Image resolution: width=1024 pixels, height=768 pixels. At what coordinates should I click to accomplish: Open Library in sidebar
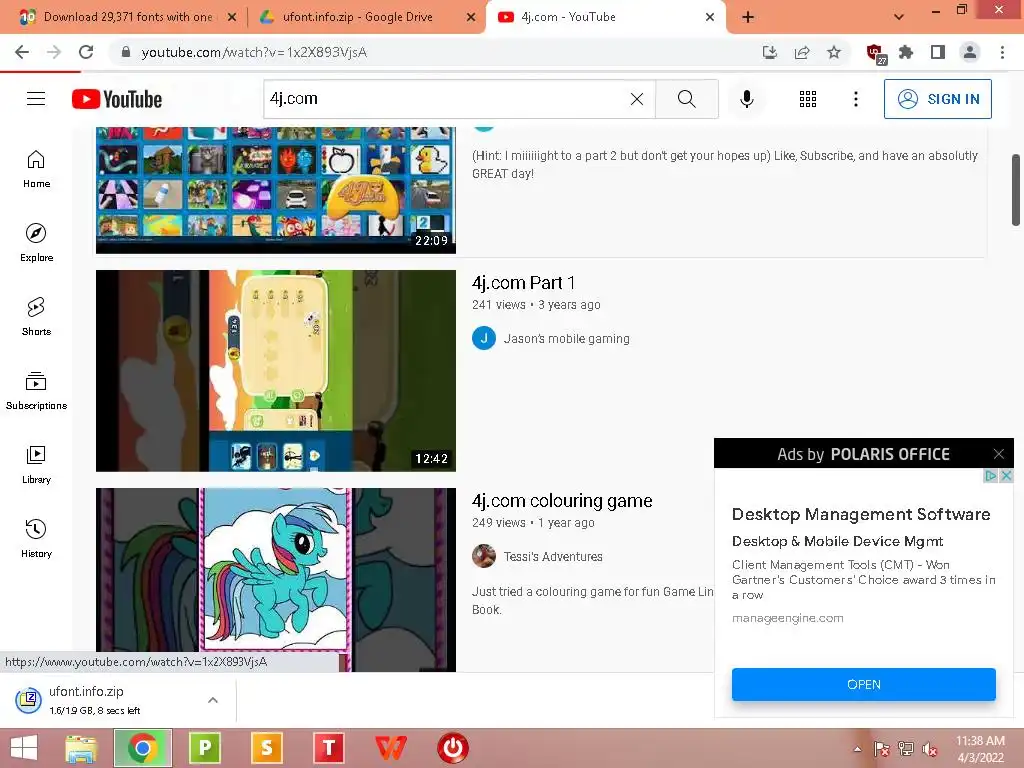point(37,464)
